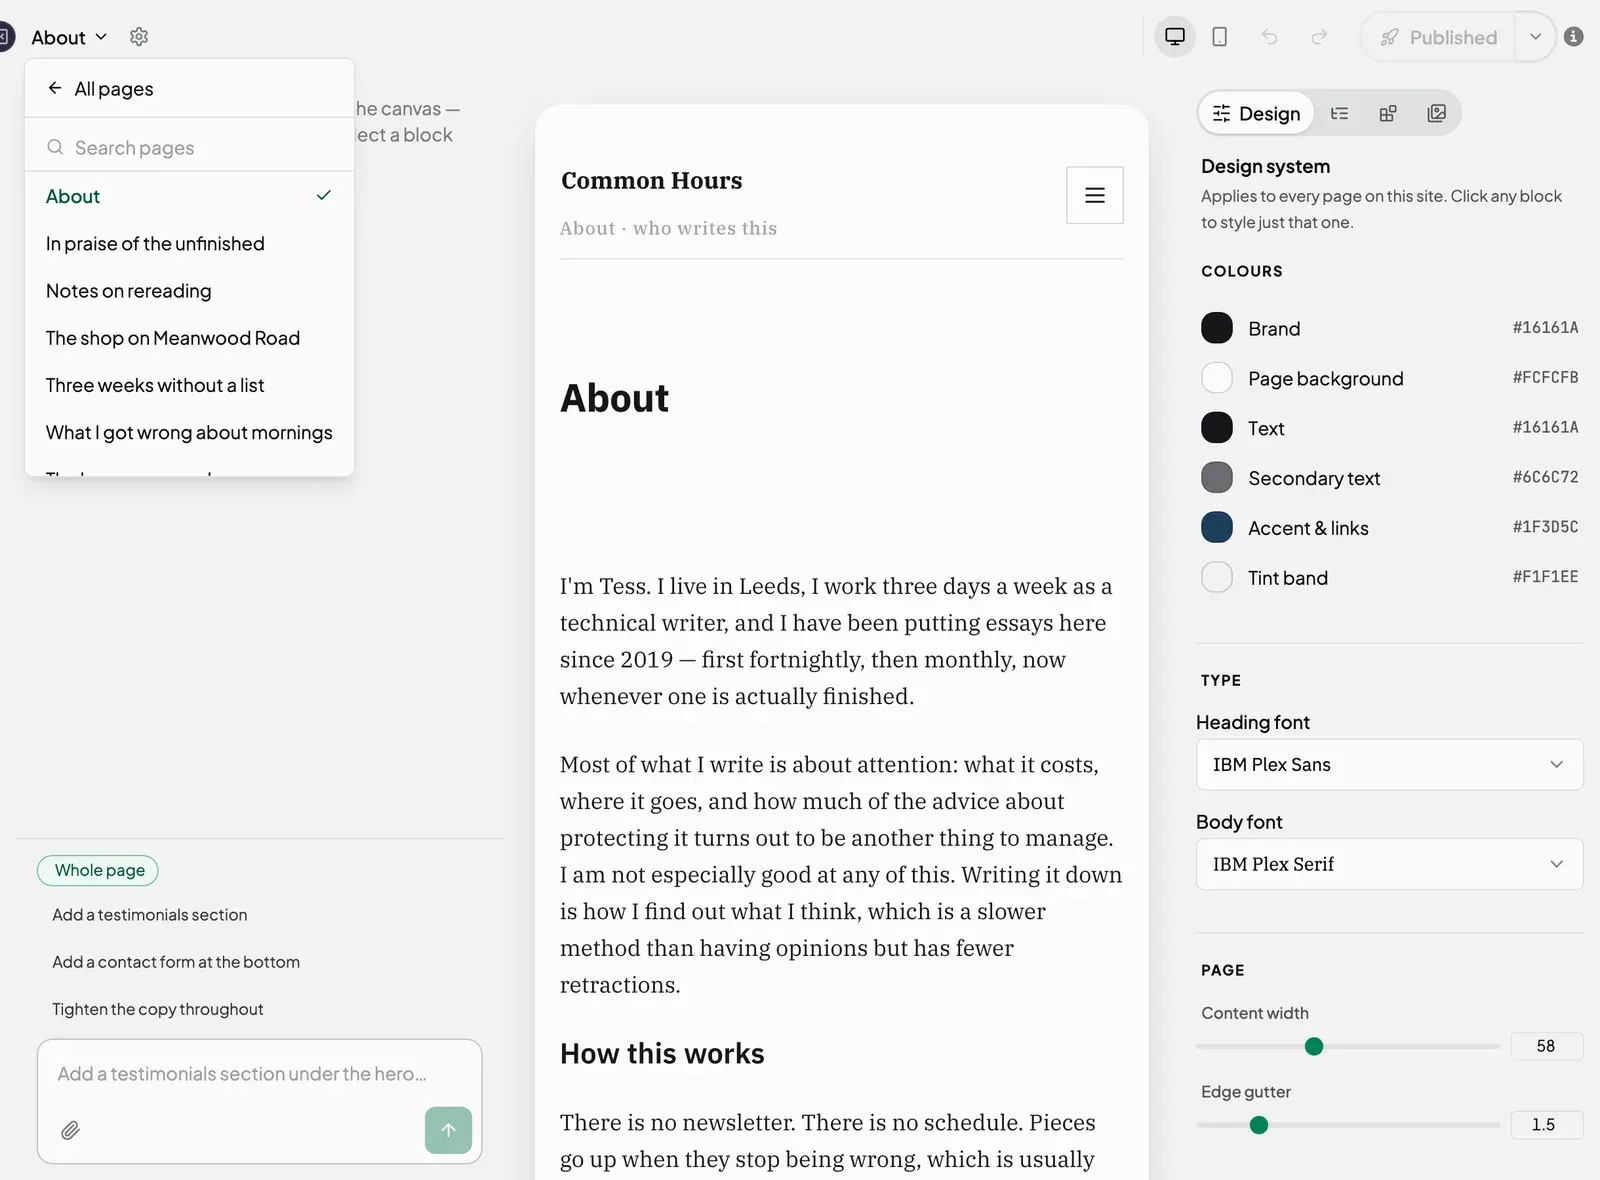This screenshot has width=1600, height=1180.
Task: Pick the Brand colour swatch
Action: point(1217,328)
